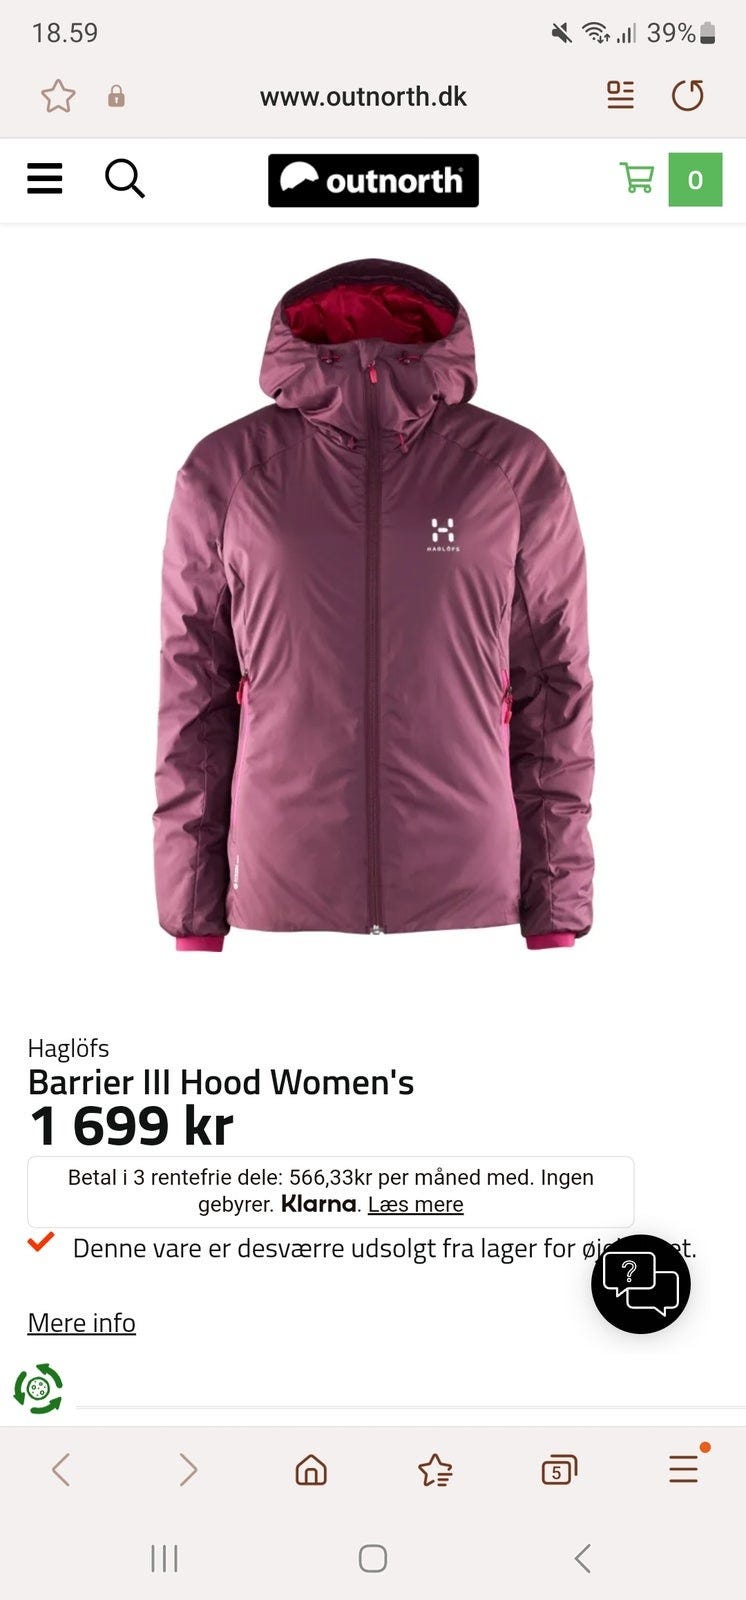
Task: View the green cart count badge
Action: coord(695,179)
